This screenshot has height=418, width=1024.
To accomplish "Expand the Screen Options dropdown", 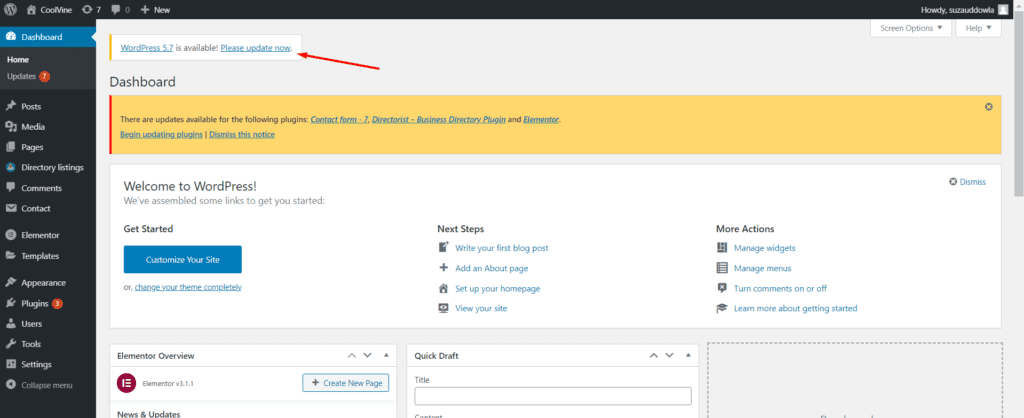I will [x=911, y=28].
